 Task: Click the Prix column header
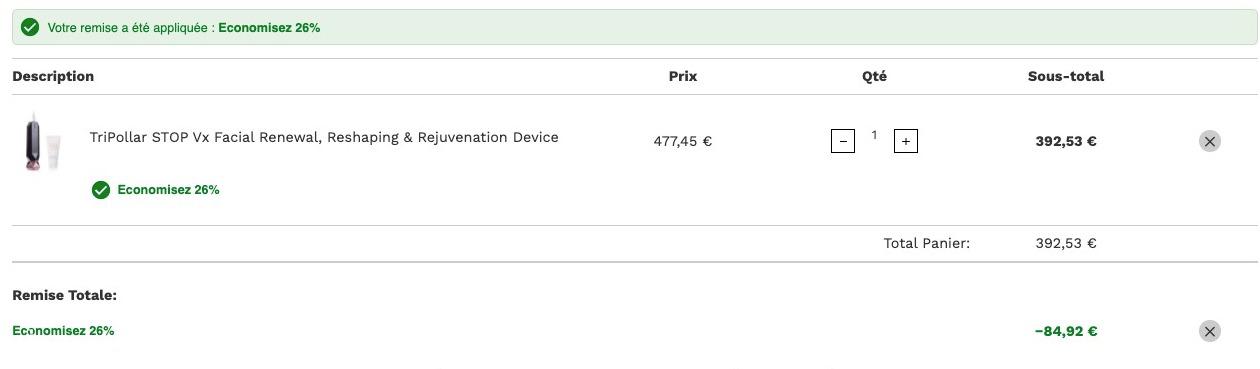[683, 76]
